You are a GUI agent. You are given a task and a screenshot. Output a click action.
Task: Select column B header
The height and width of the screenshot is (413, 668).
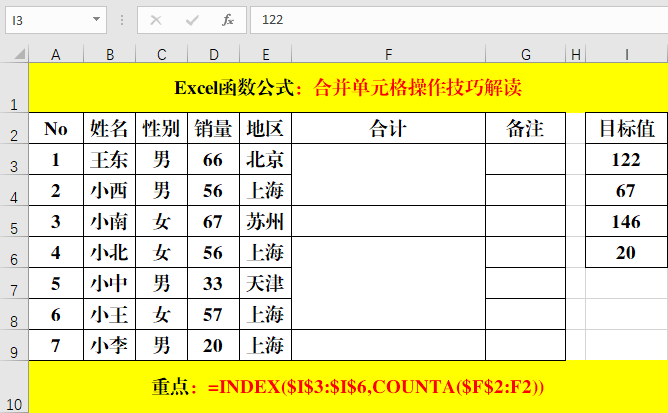109,55
